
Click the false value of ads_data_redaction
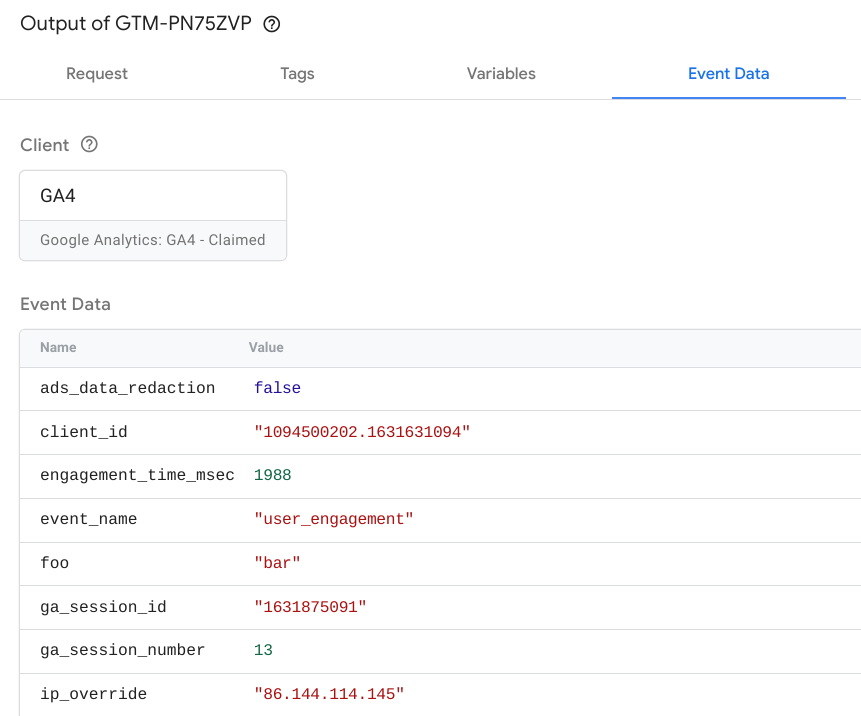click(x=277, y=388)
